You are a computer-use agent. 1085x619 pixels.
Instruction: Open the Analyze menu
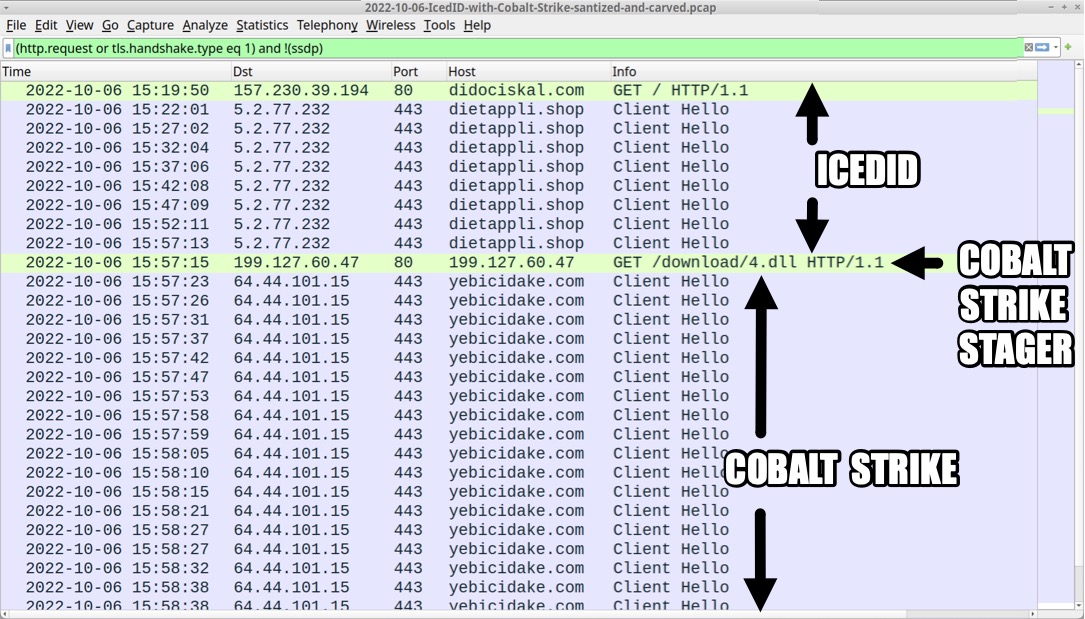point(205,26)
